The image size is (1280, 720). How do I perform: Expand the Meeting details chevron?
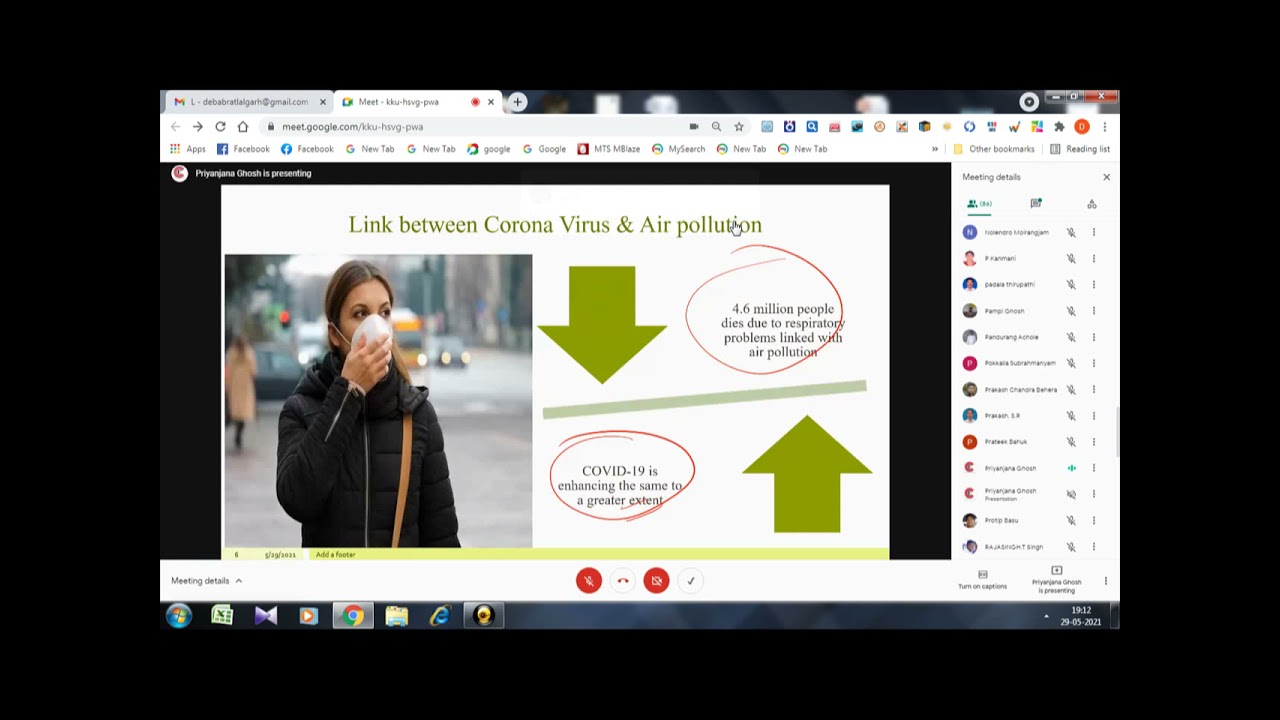[238, 581]
